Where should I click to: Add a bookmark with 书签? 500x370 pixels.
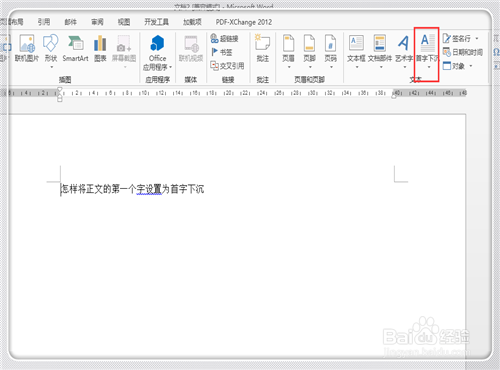point(221,52)
